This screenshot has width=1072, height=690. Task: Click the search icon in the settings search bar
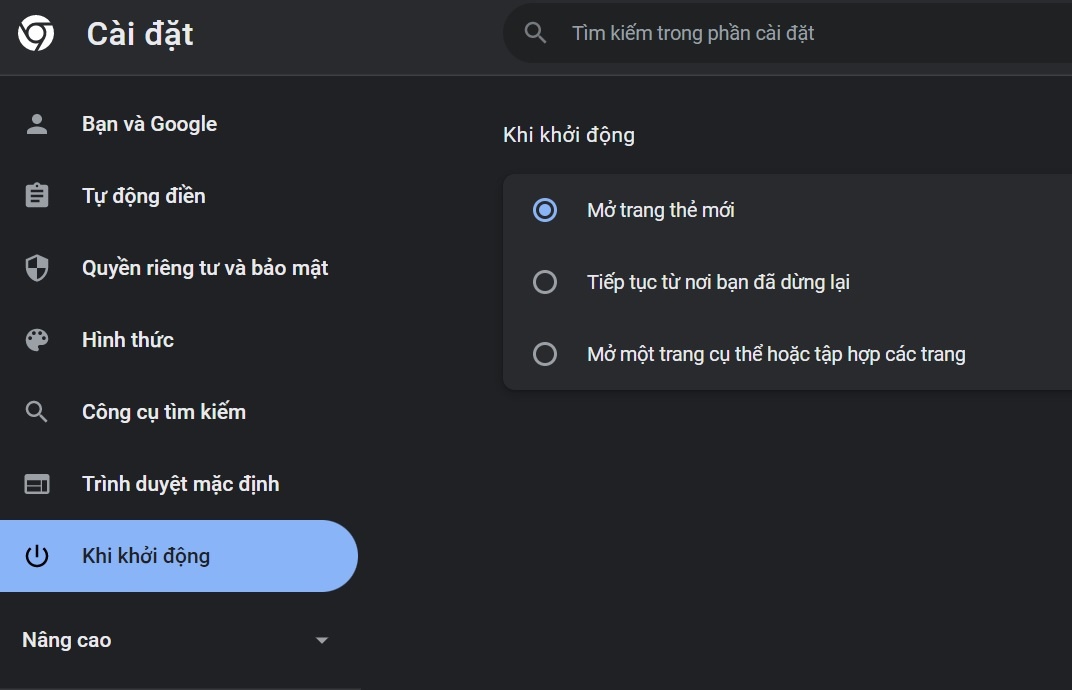point(535,32)
